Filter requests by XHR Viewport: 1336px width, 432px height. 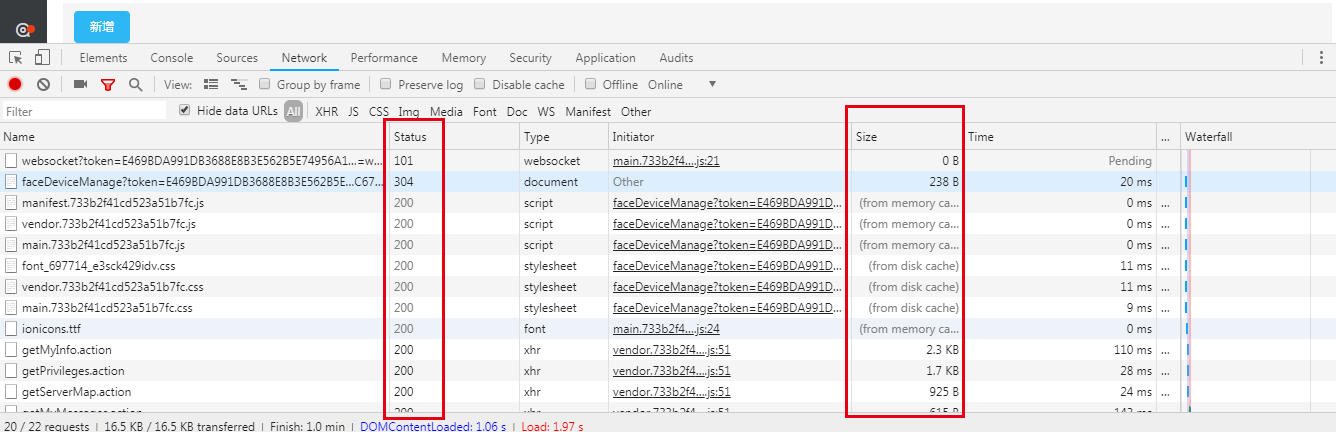point(327,112)
